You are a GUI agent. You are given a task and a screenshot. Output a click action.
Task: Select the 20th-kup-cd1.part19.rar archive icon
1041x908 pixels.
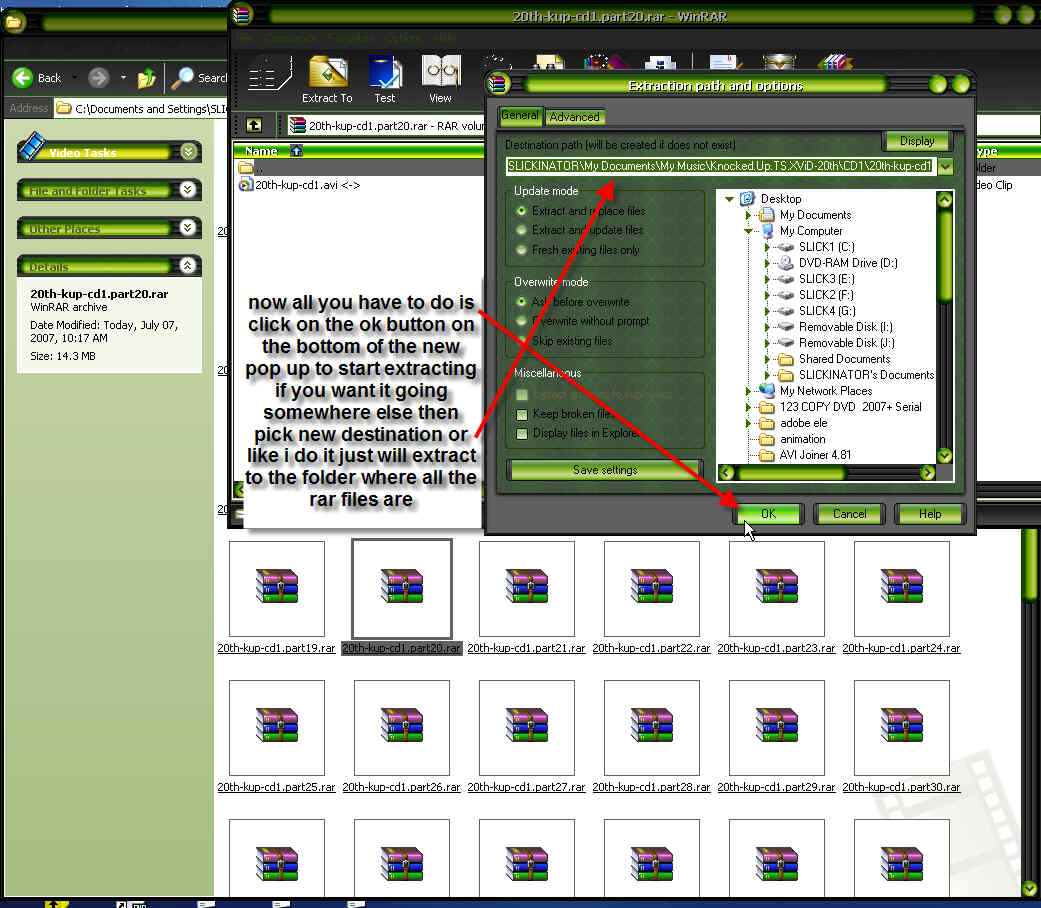click(x=277, y=587)
